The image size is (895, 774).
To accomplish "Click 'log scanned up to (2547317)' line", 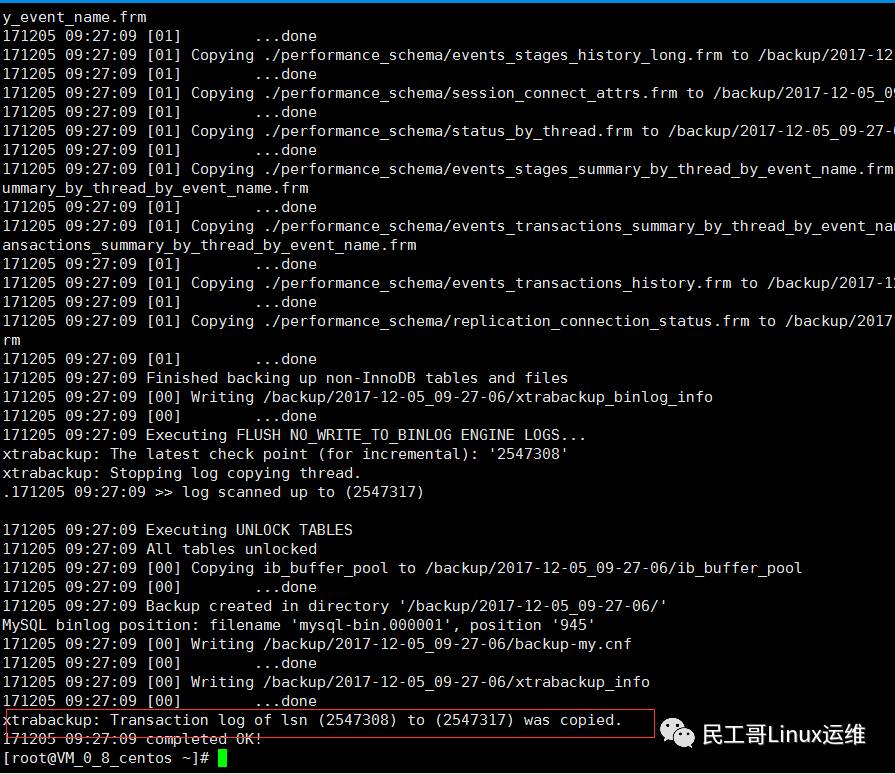I will [x=213, y=492].
